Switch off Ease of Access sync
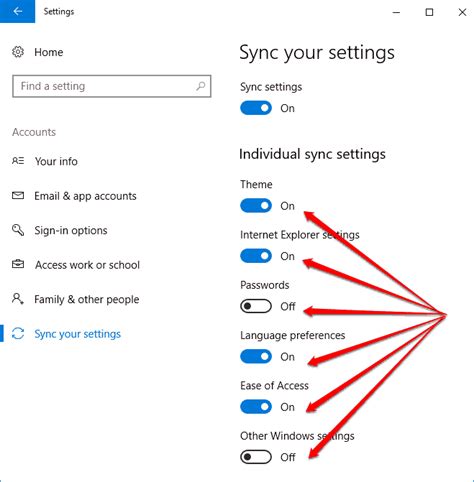This screenshot has height=482, width=474. coord(256,407)
